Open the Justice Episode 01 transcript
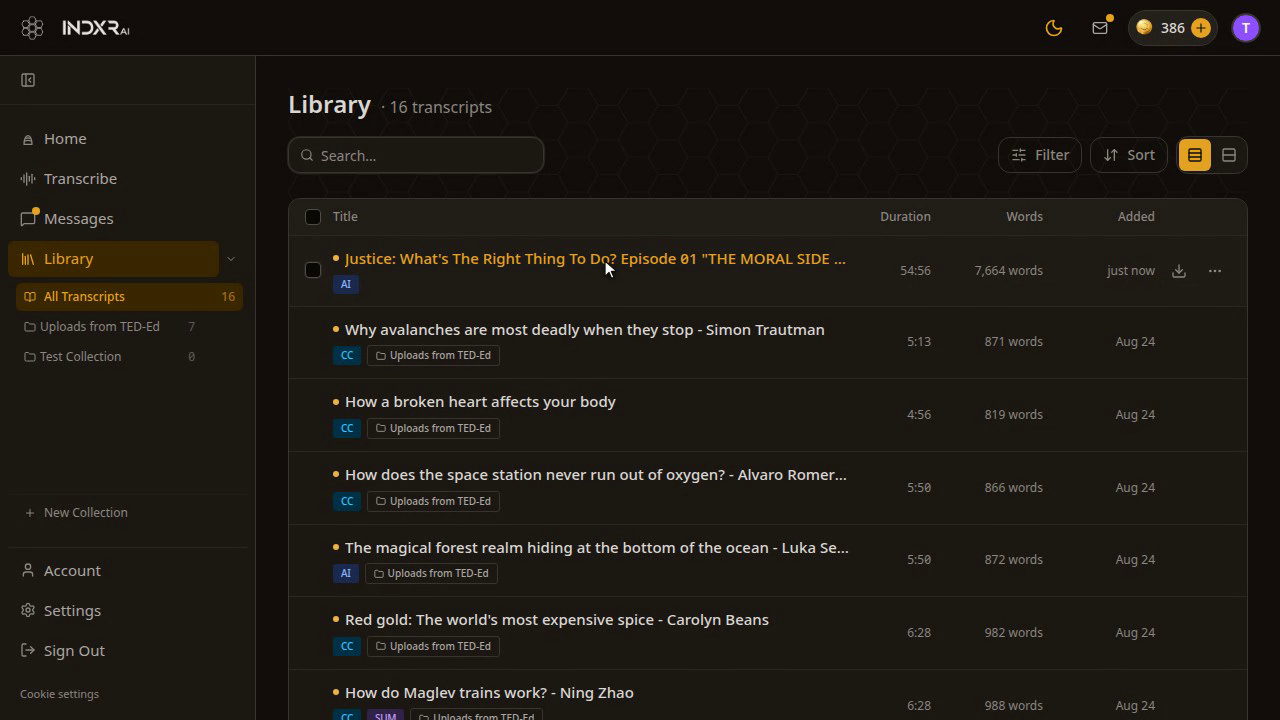 (595, 259)
